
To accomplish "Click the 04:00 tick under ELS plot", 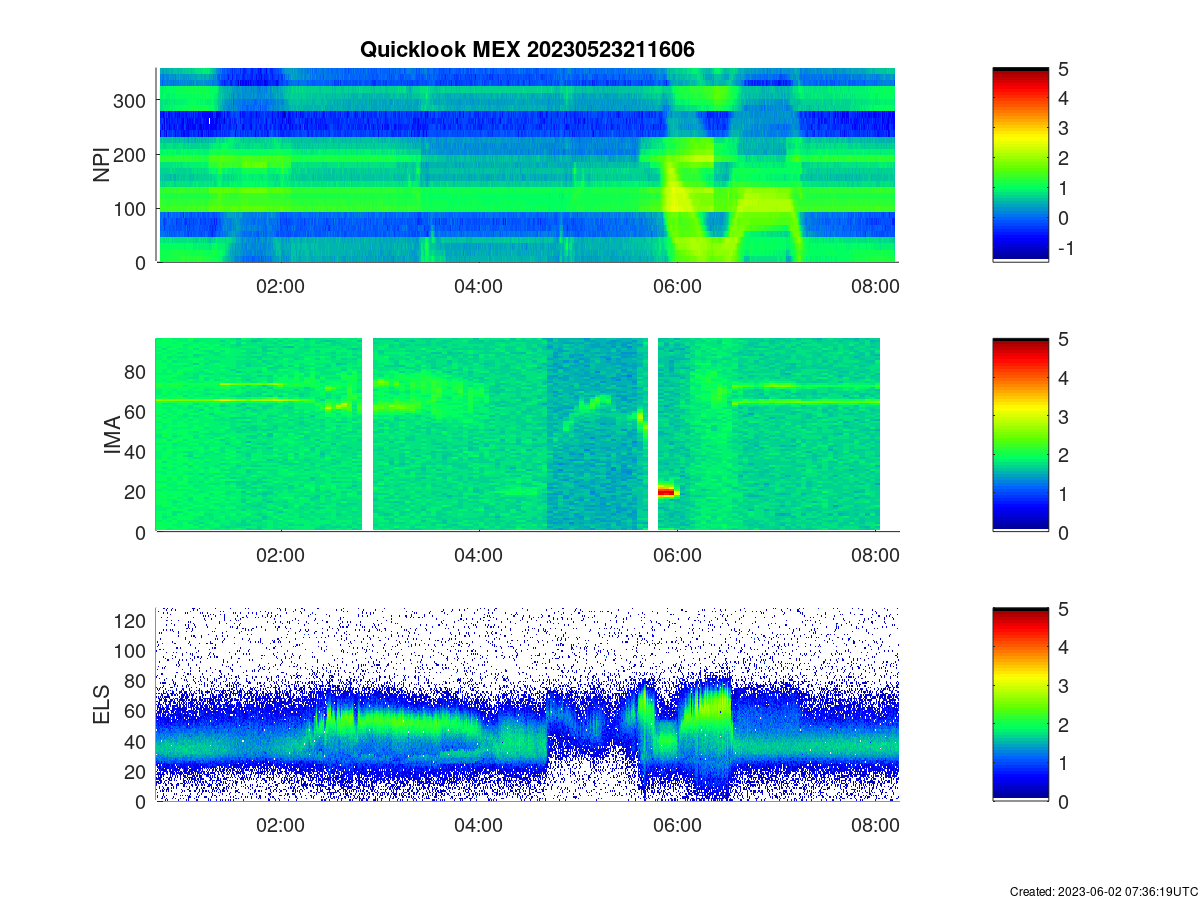I will click(478, 826).
